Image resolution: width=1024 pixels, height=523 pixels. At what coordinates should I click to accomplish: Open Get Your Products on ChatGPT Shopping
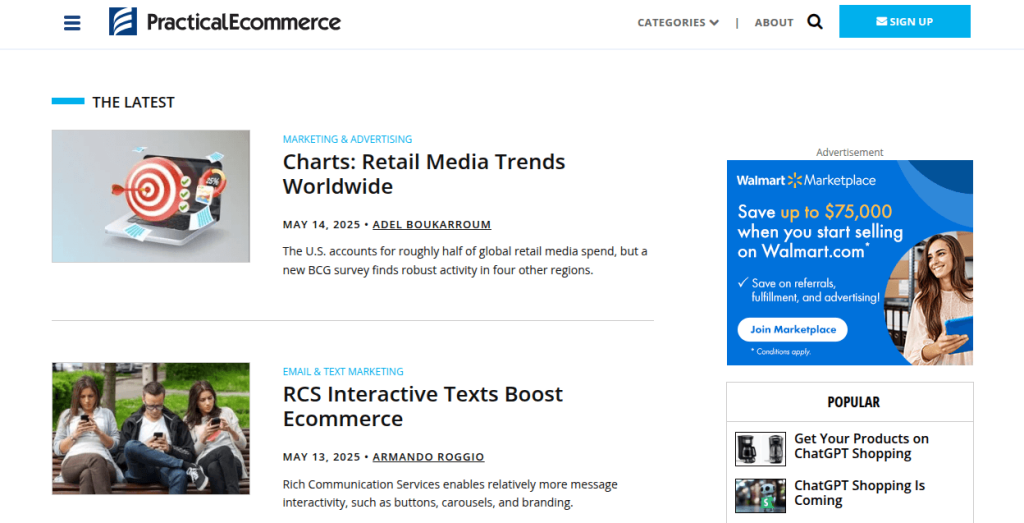861,446
